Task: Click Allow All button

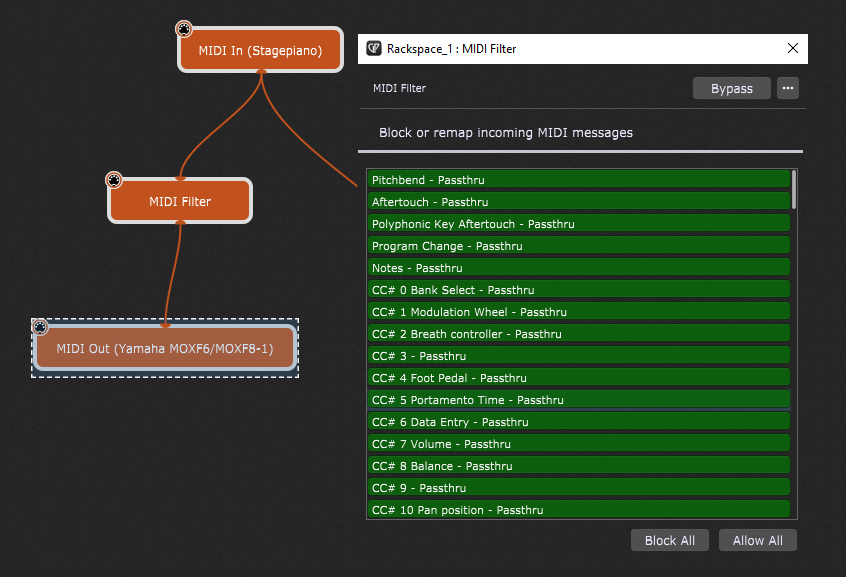Action: click(x=758, y=540)
